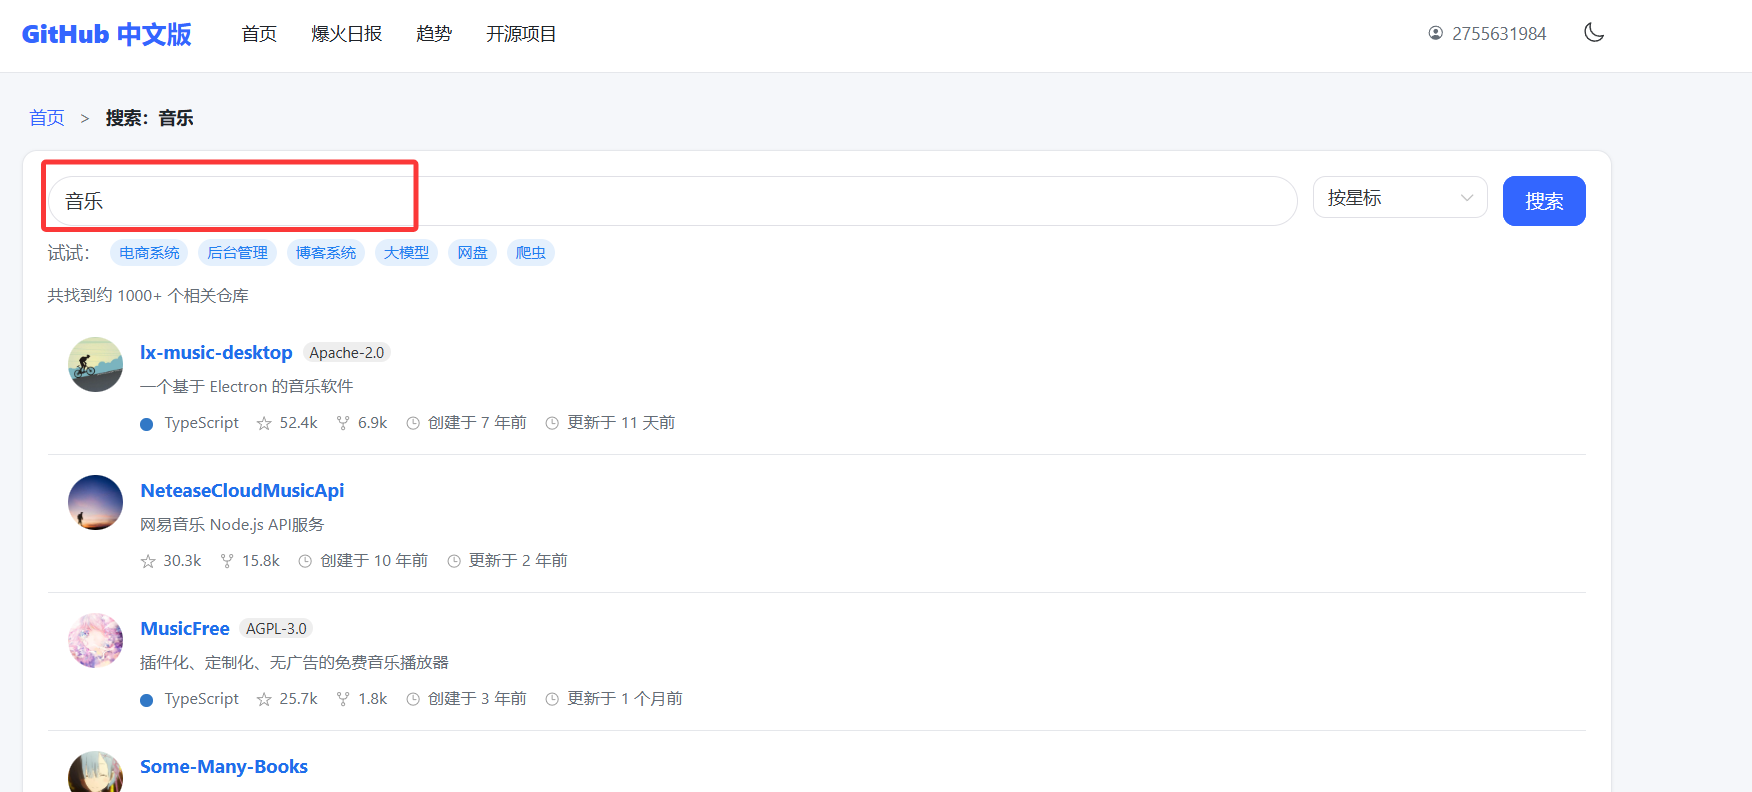Try the 电商系统 suggestion tag

(x=149, y=253)
